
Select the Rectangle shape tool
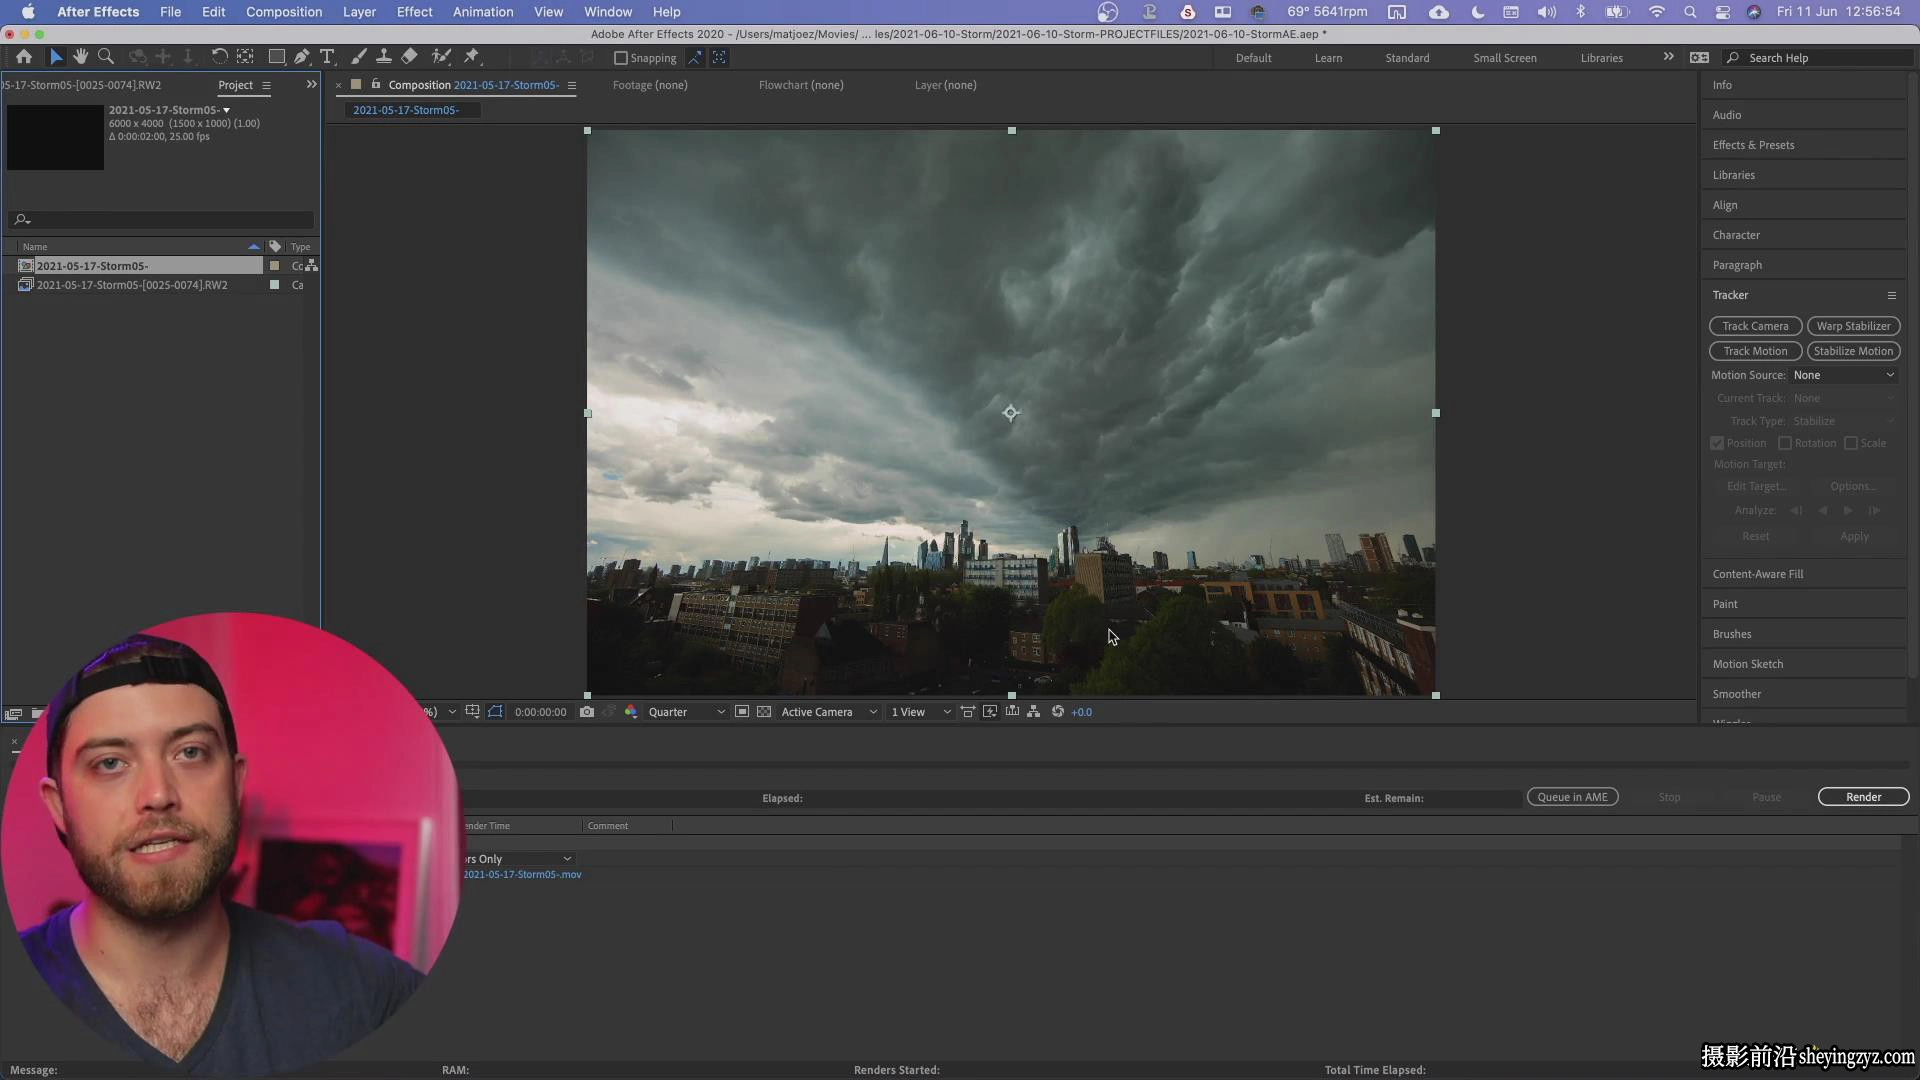(x=276, y=57)
